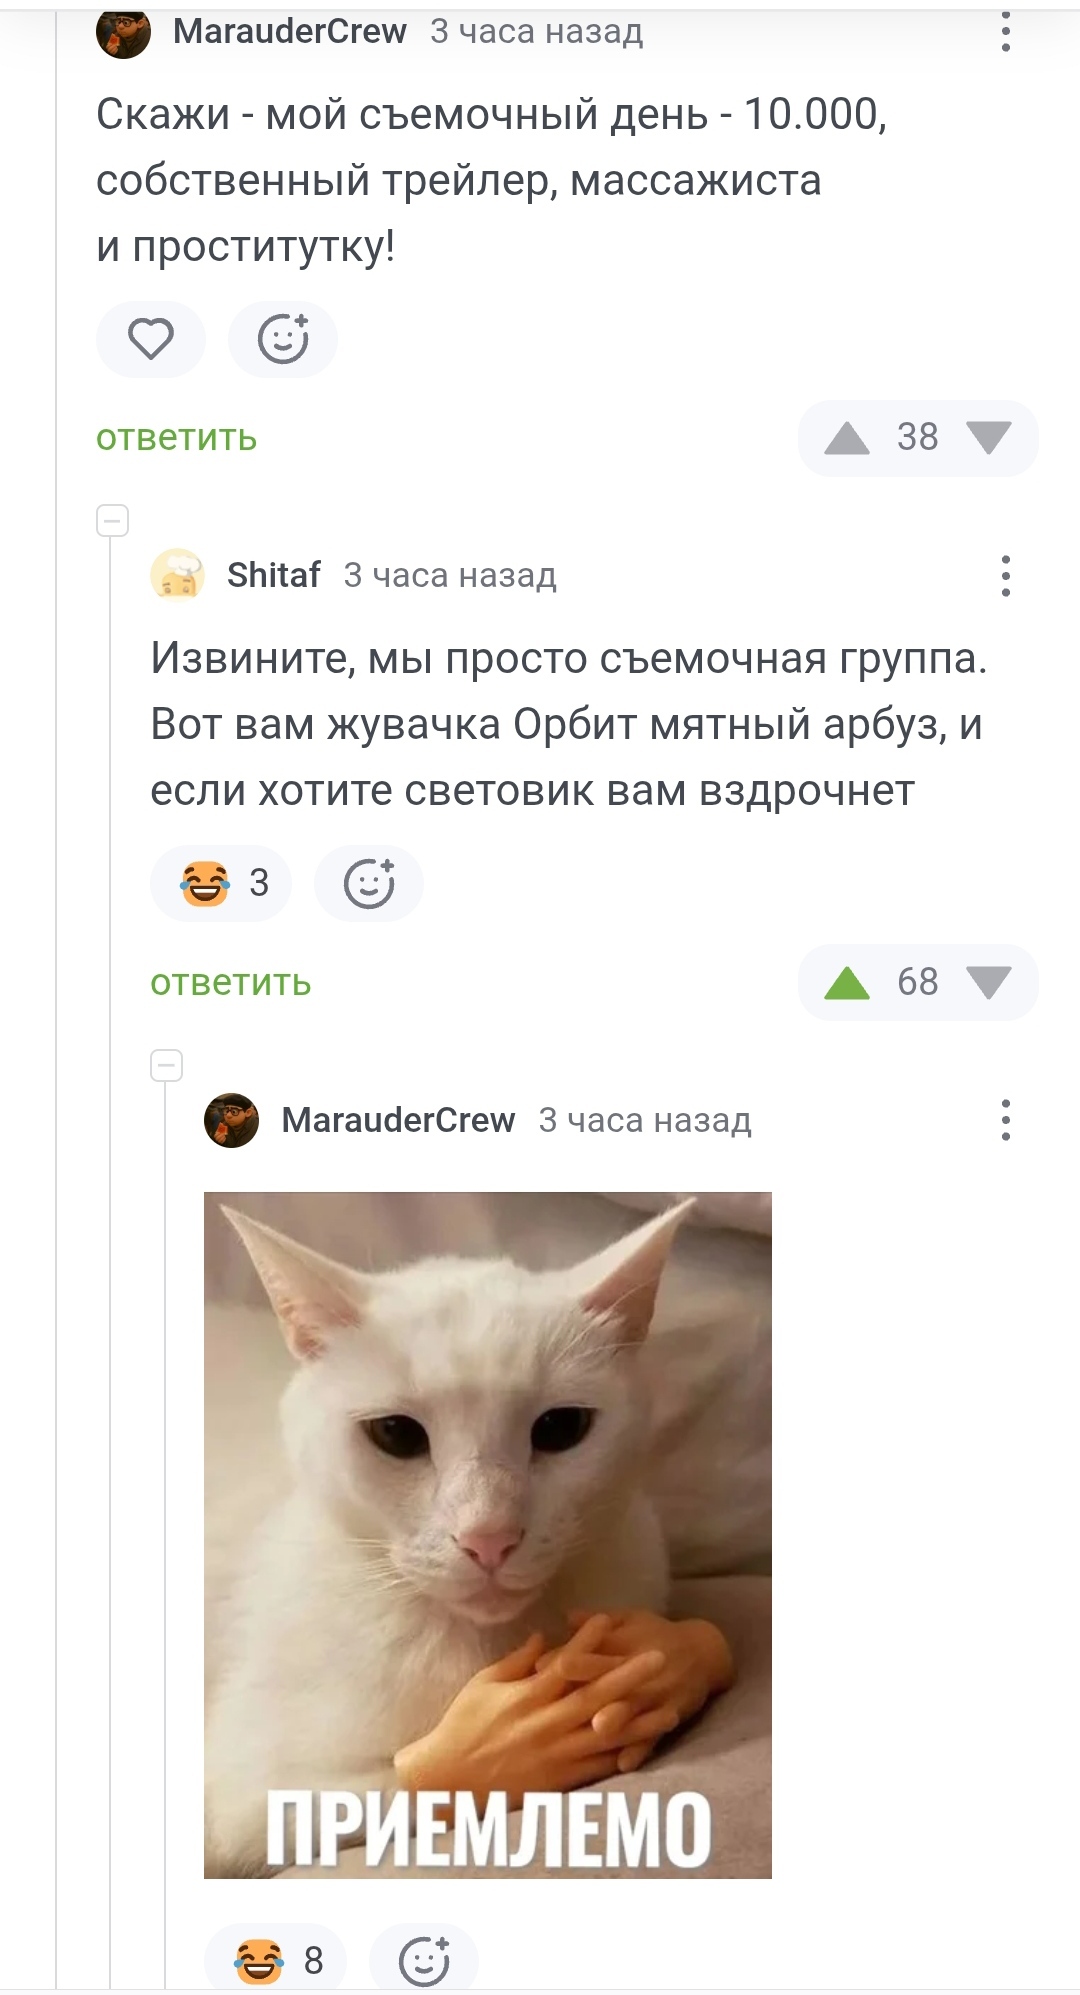Open three-dot menu on Shitaf comment
Viewport: 1080px width, 1995px height.
pyautogui.click(x=1005, y=576)
